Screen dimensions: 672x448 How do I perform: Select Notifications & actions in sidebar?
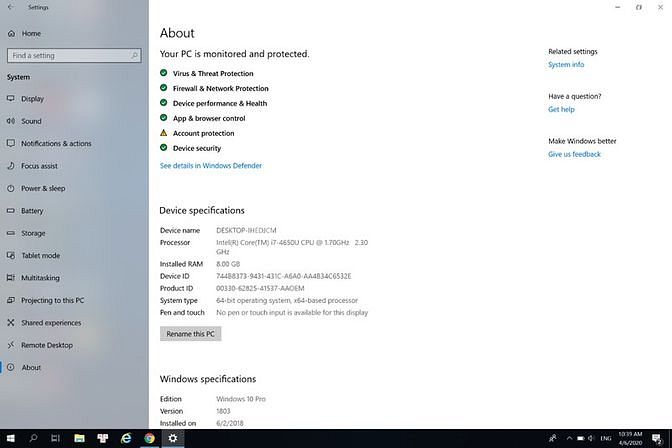click(56, 144)
